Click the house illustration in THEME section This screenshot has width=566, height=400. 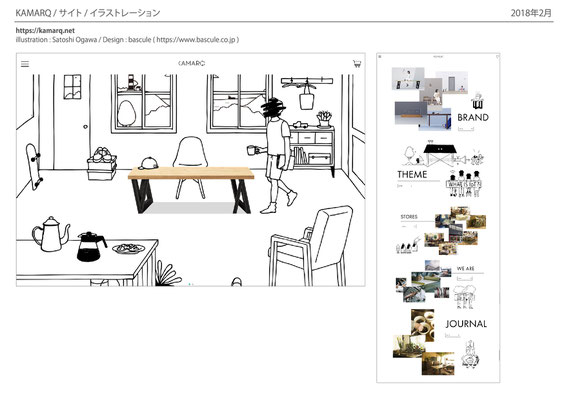tap(440, 155)
